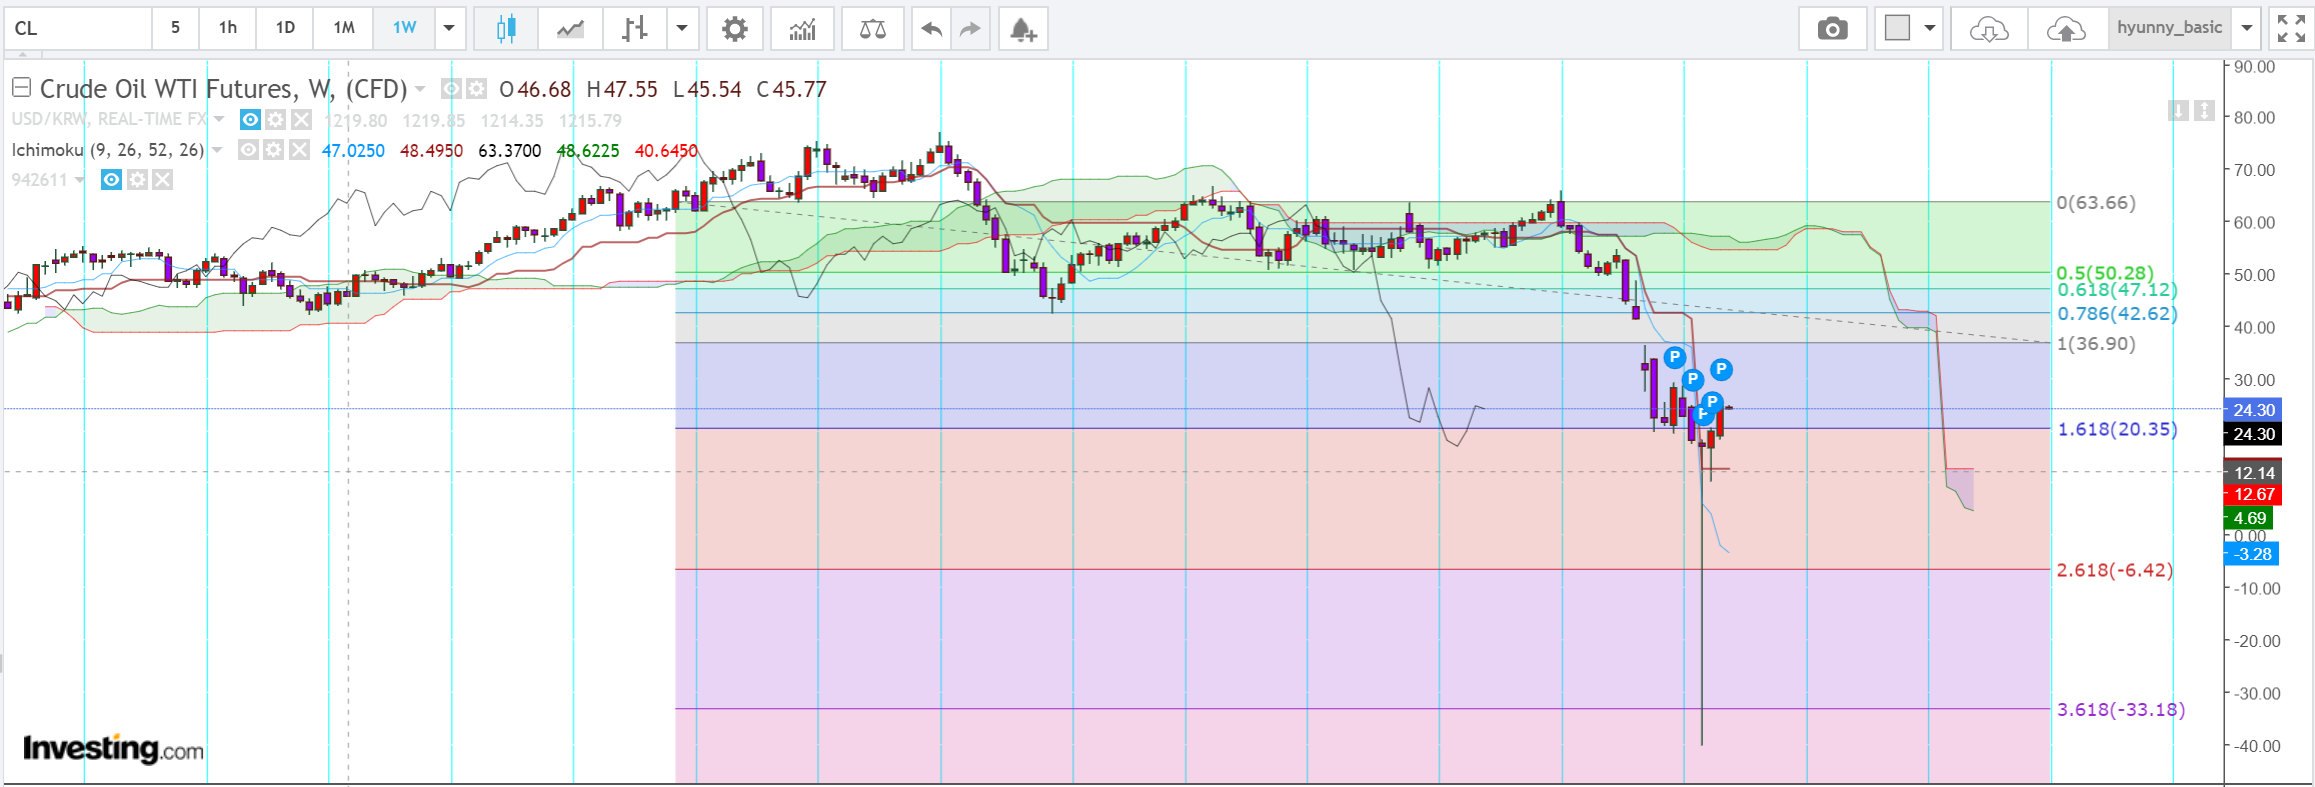The height and width of the screenshot is (787, 2315).
Task: Click the symbol input showing CL
Action: [78, 29]
